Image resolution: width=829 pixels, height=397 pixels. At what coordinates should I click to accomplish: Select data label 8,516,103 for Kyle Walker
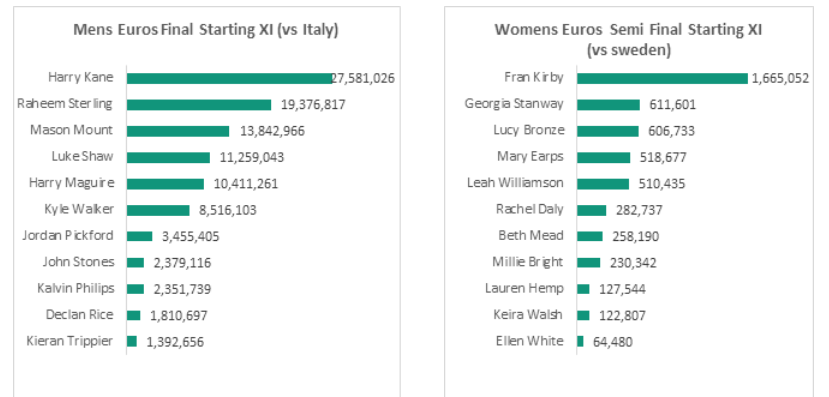coord(228,210)
